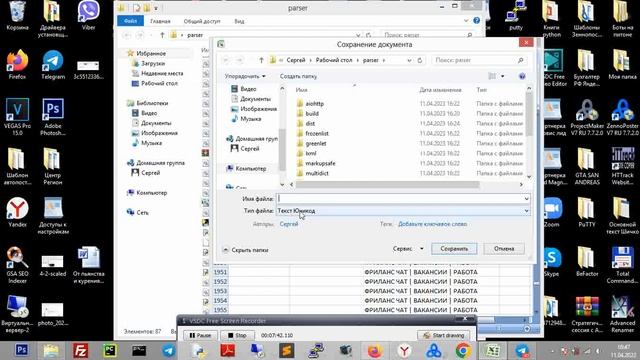Switch to Excel in the taskbar
This screenshot has width=640, height=360.
pos(492,351)
